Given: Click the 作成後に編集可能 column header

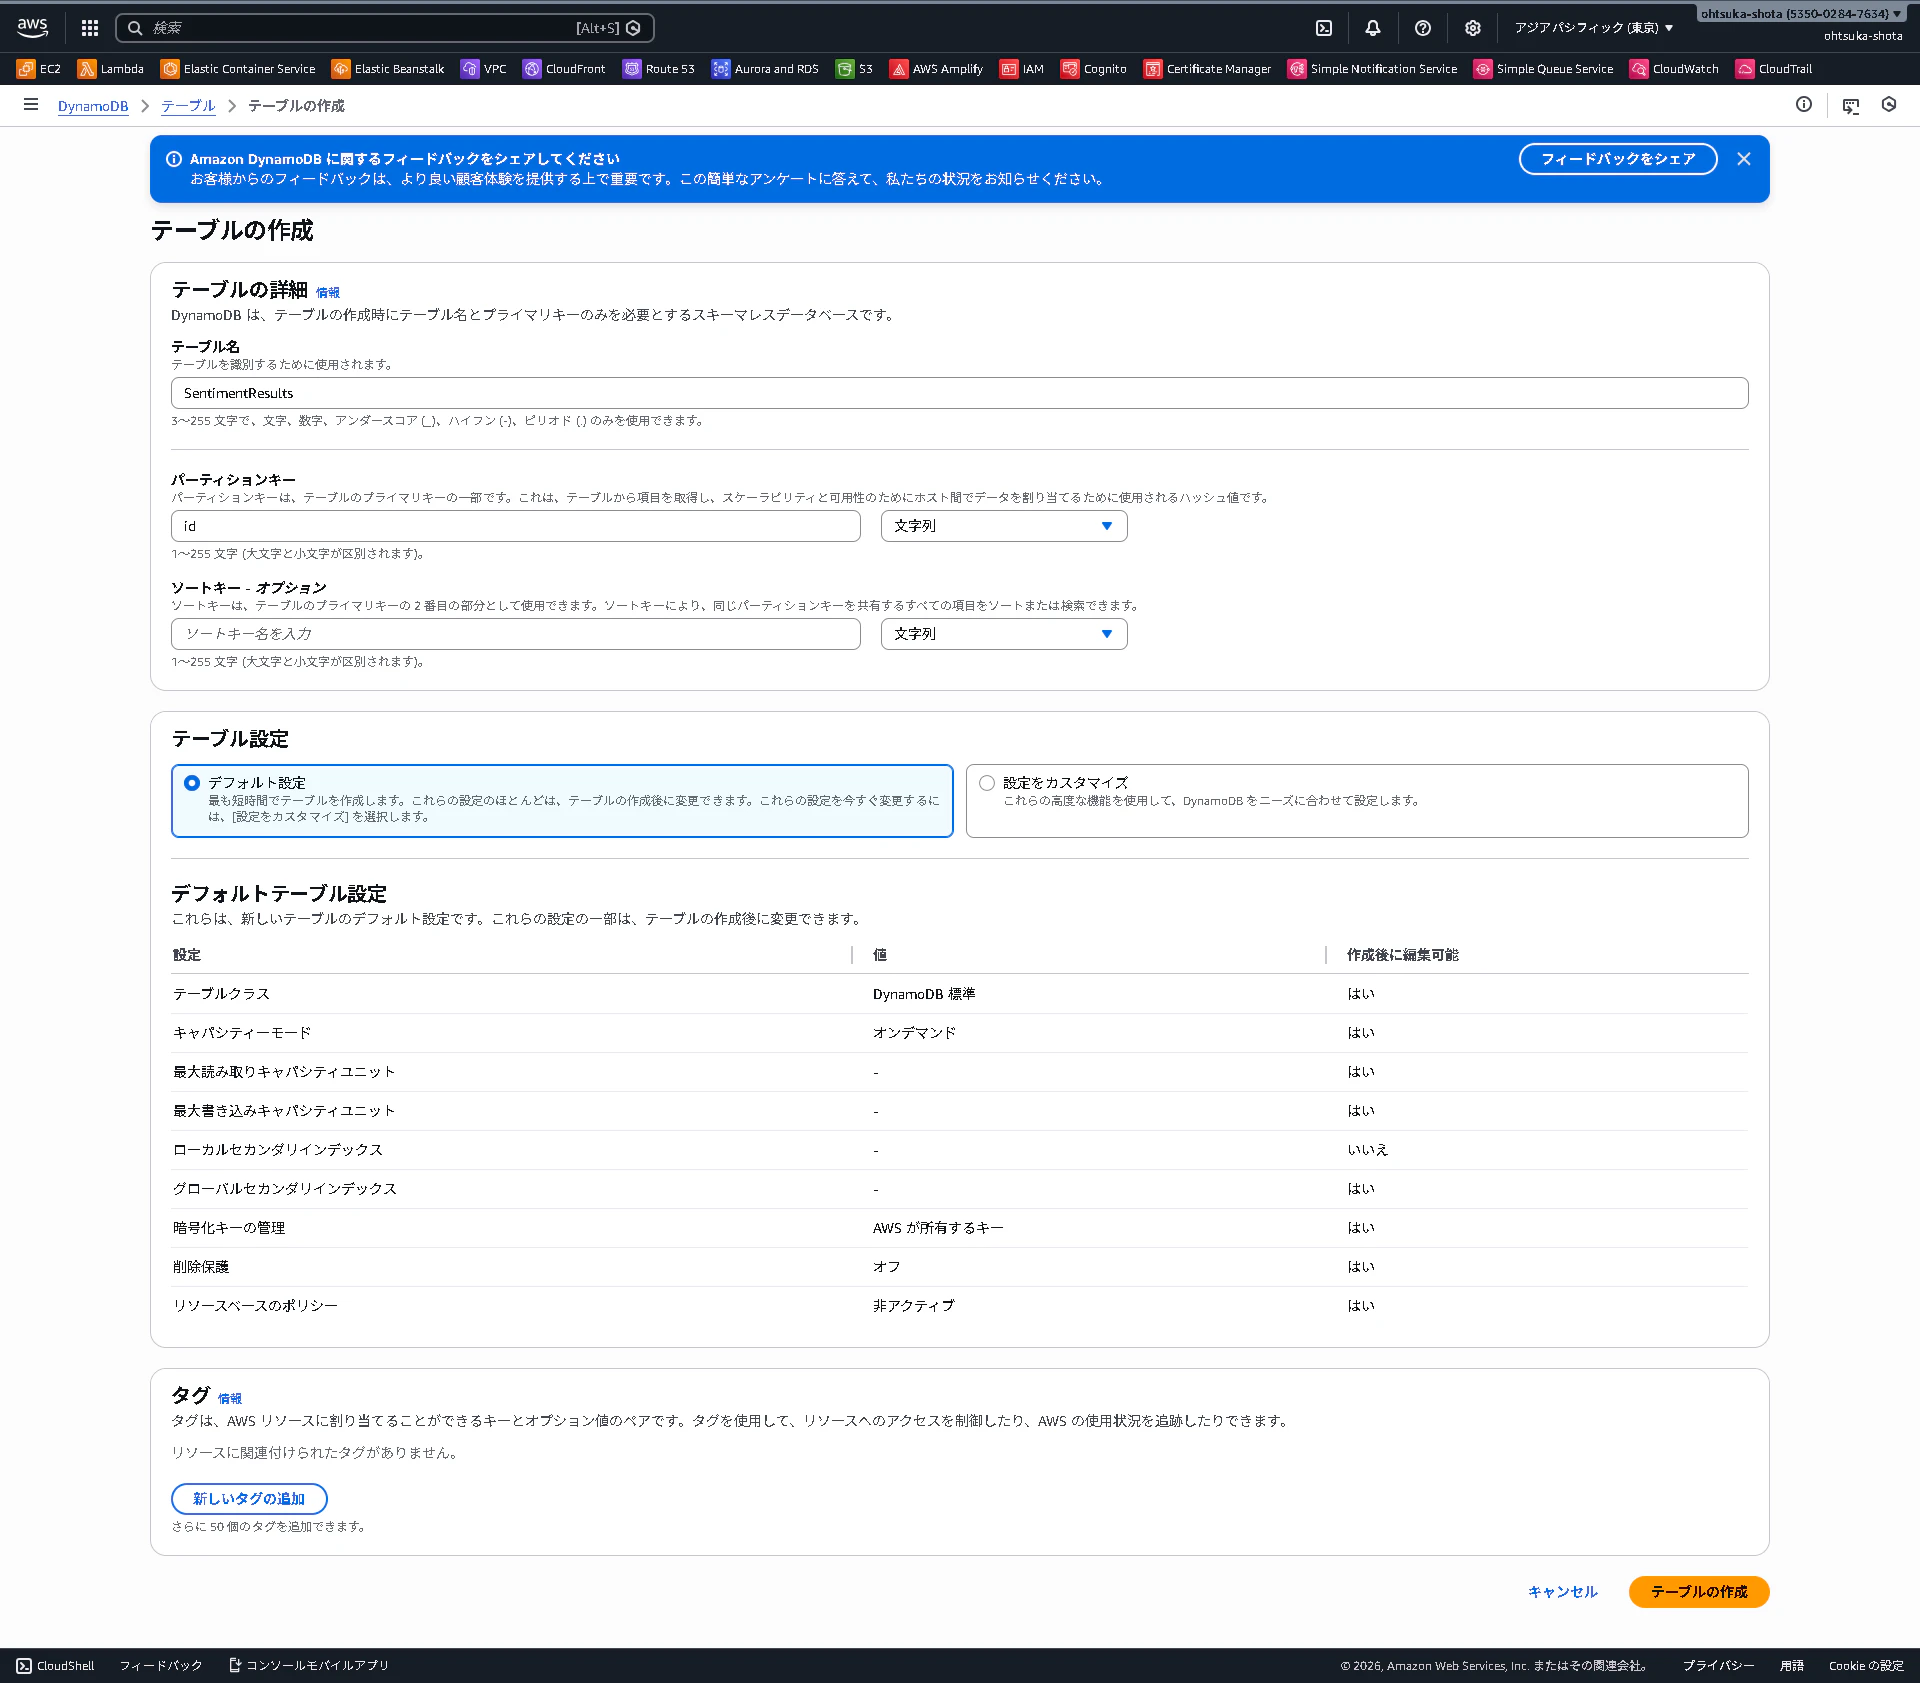Looking at the screenshot, I should point(1402,955).
